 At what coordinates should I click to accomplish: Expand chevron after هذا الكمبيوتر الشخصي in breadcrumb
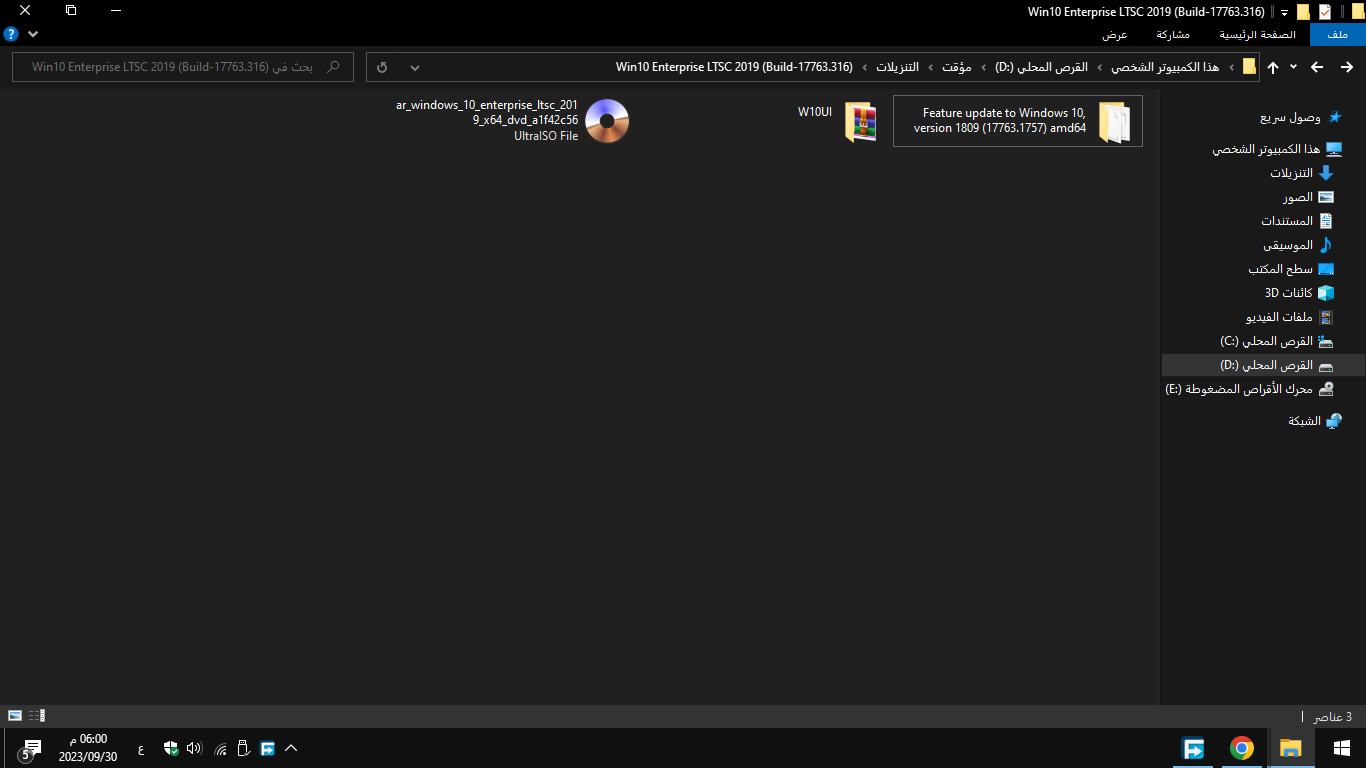1100,67
